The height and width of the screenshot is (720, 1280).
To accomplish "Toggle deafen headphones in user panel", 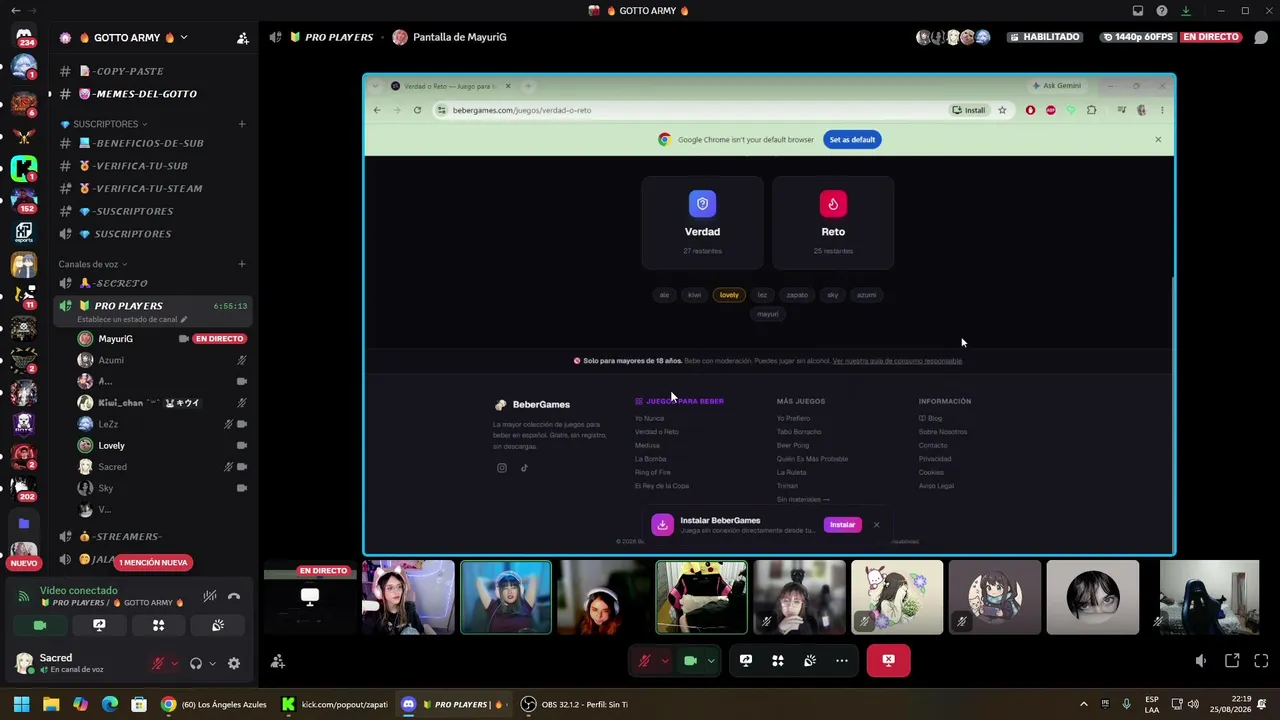I will [196, 663].
